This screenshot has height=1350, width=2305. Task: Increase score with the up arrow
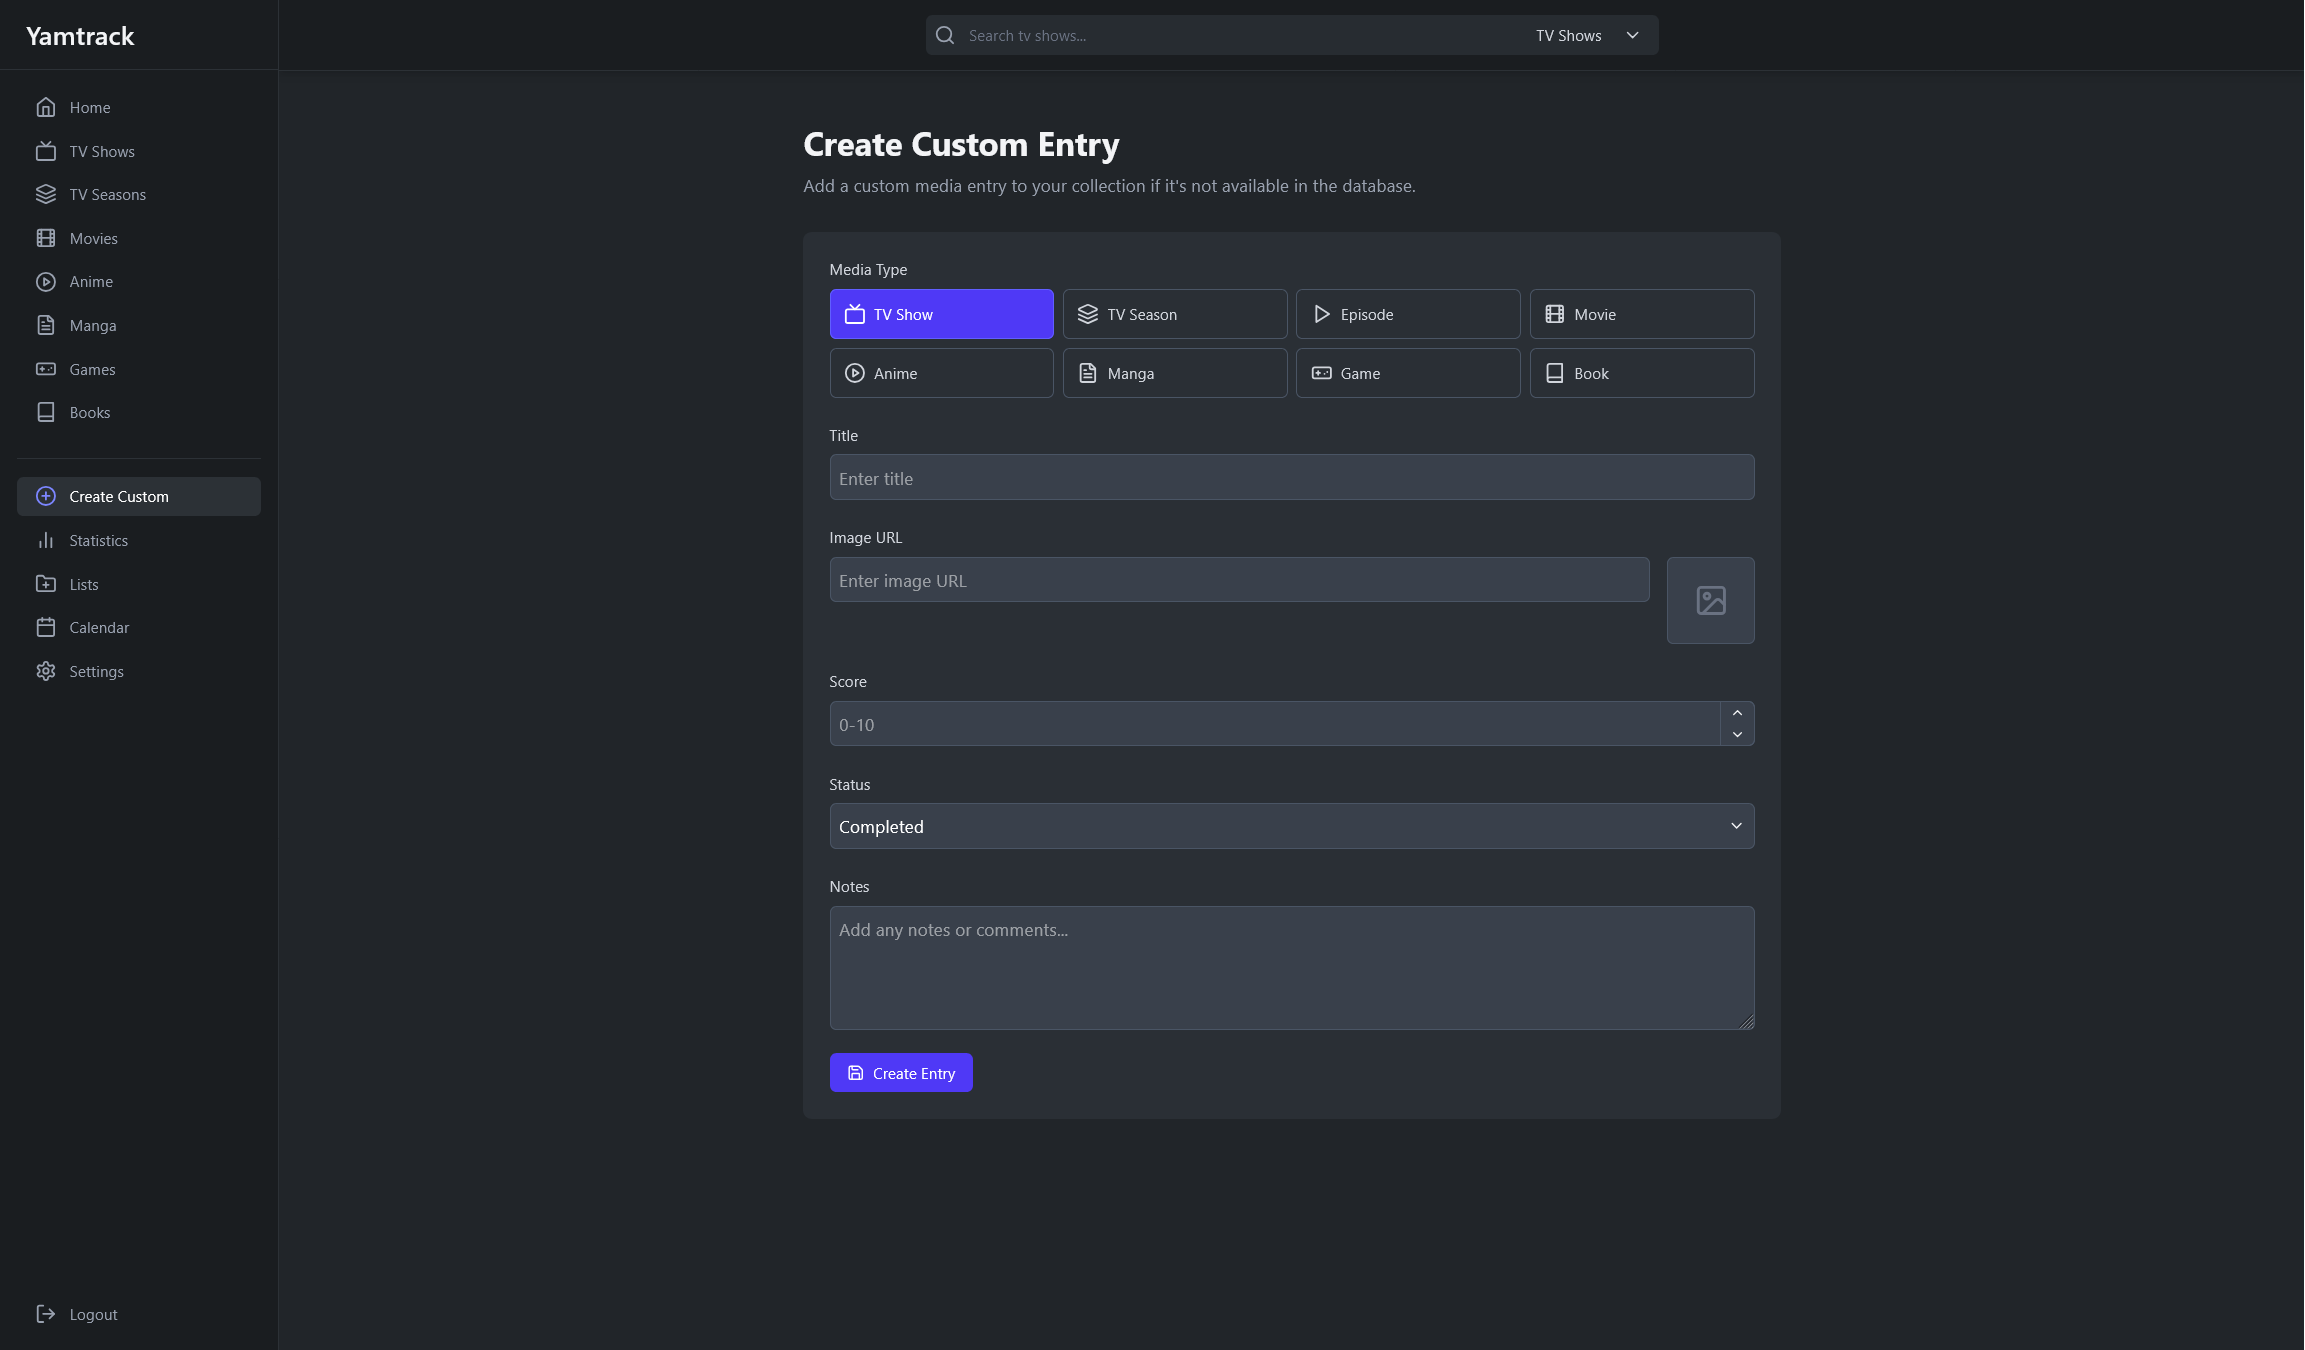(x=1737, y=713)
